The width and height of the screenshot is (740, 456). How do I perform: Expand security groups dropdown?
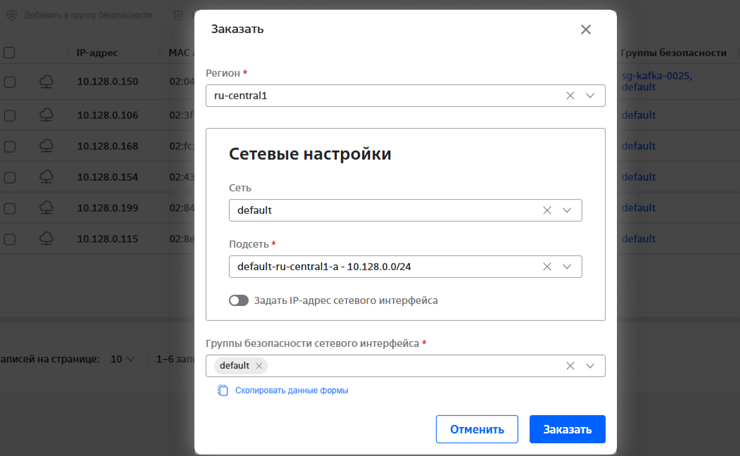(590, 366)
